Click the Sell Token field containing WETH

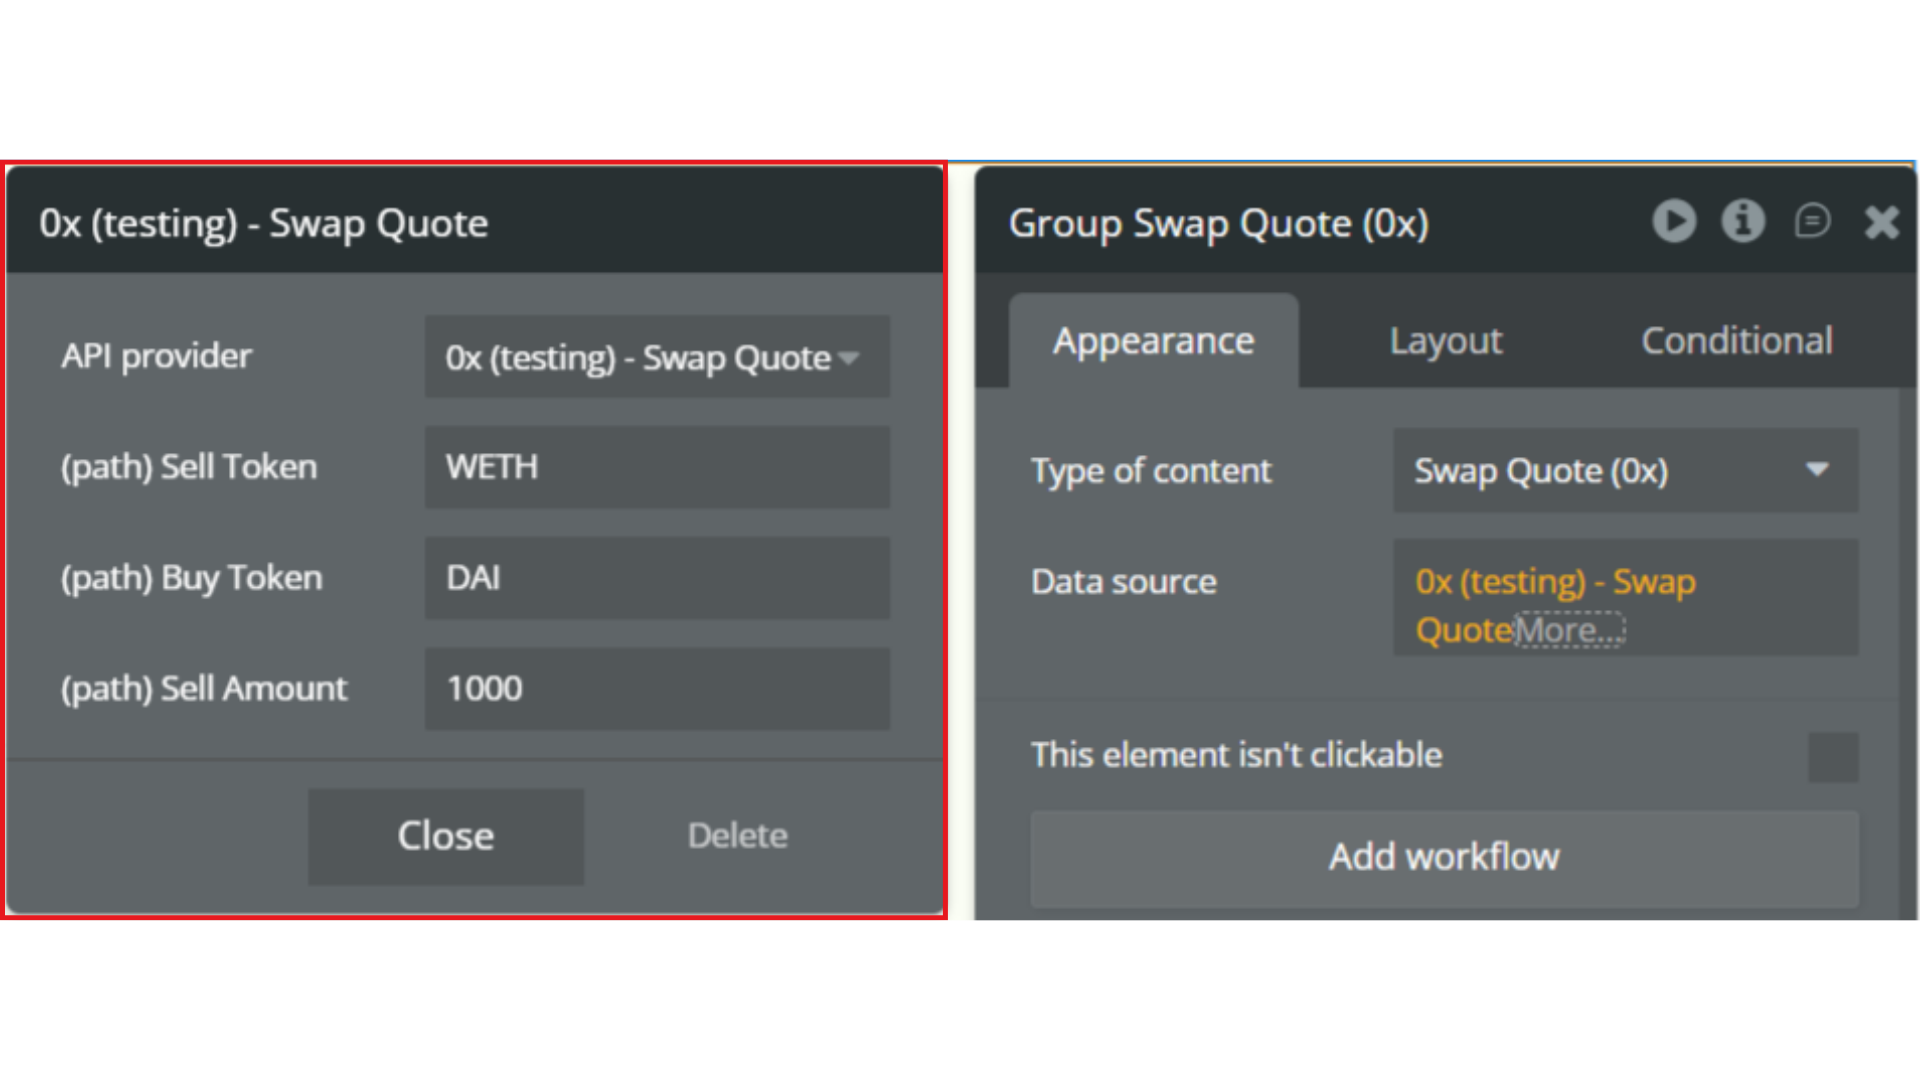(x=657, y=467)
